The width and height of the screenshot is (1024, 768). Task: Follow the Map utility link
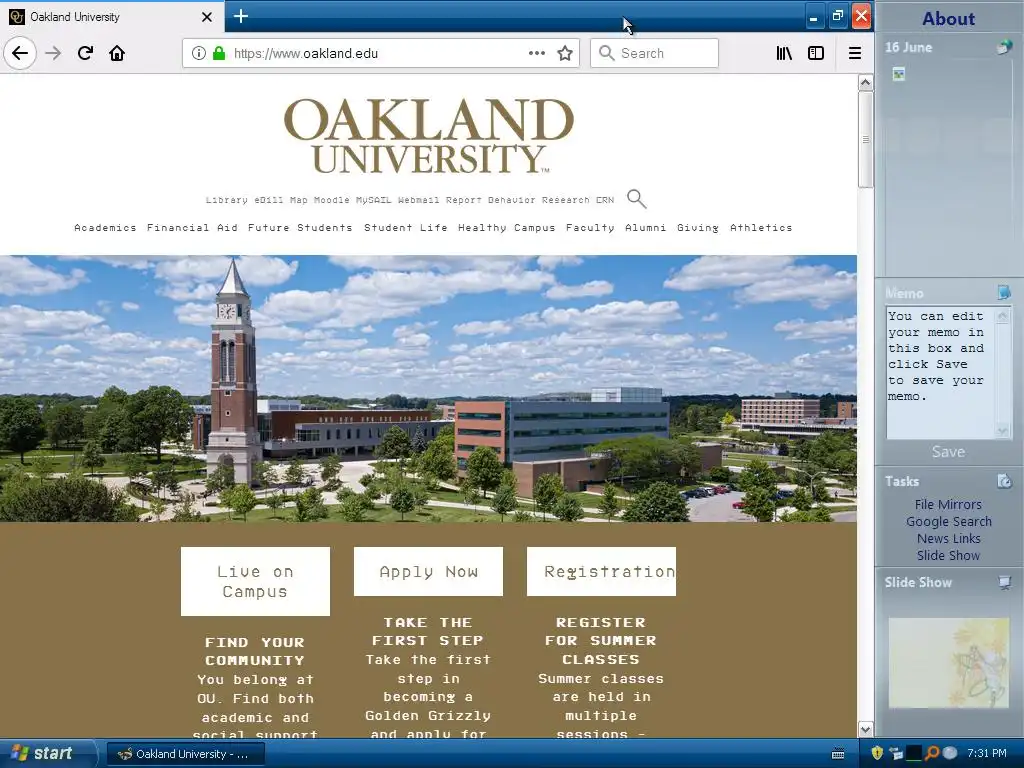click(x=298, y=200)
